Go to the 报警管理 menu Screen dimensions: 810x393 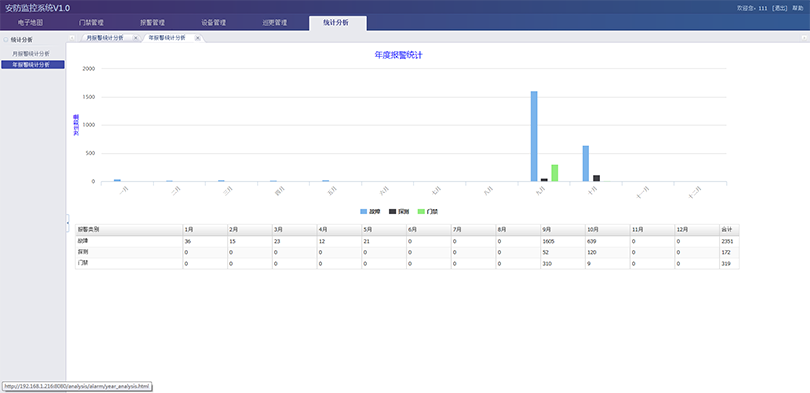[152, 23]
